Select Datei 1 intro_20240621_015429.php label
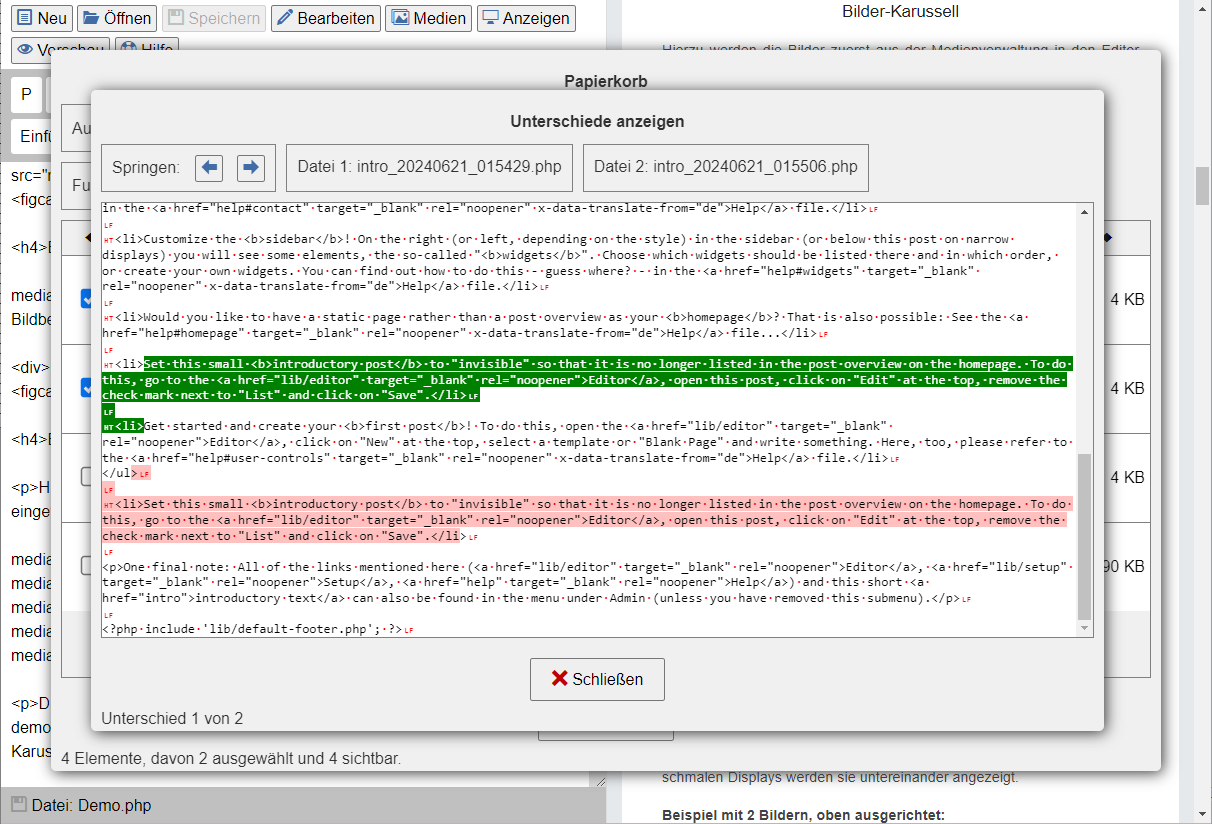This screenshot has height=824, width=1212. 429,167
